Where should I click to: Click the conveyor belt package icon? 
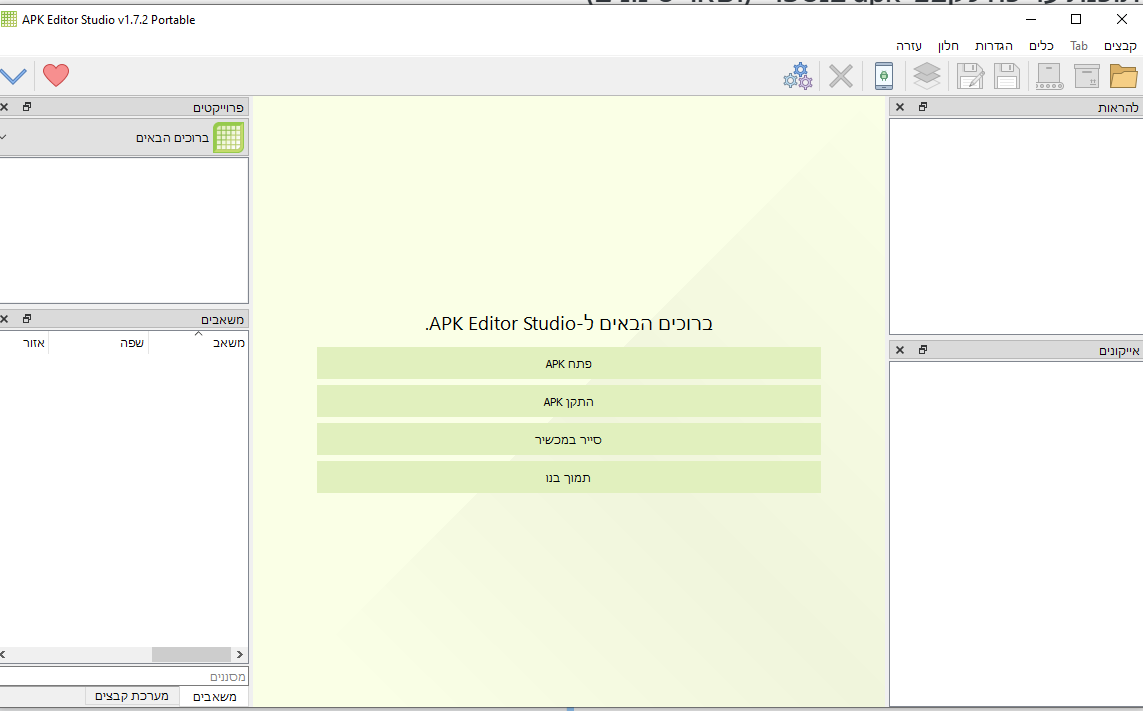pyautogui.click(x=1048, y=76)
